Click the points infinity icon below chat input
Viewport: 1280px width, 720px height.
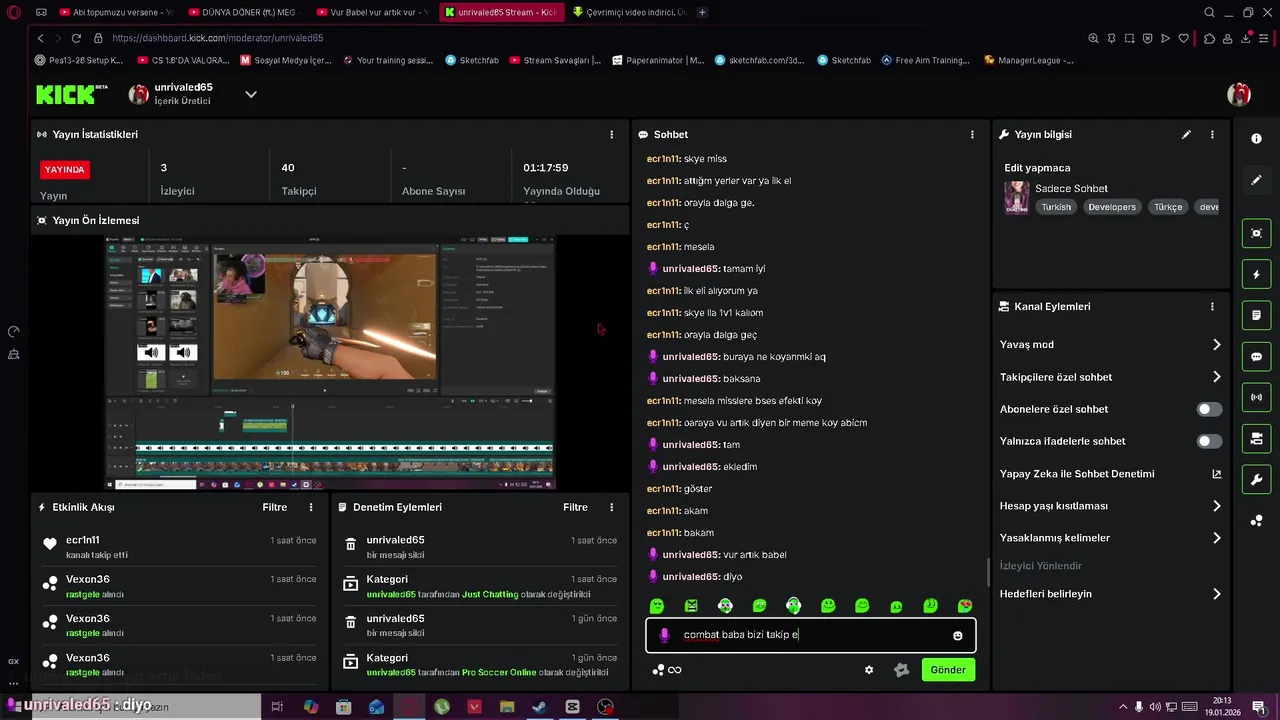tap(667, 670)
